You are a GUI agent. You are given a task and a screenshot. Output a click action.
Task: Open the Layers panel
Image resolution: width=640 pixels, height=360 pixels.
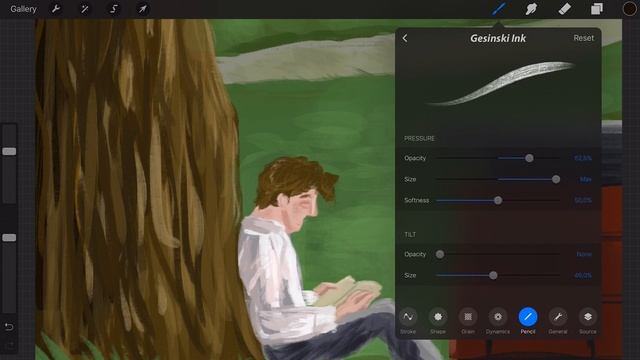click(597, 9)
